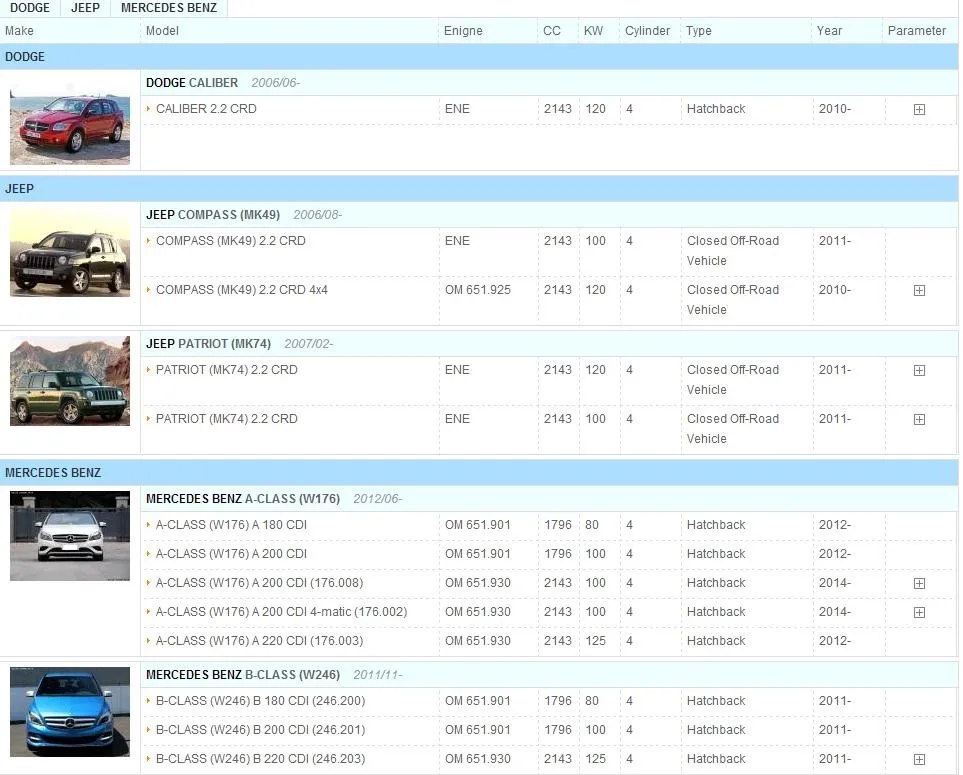Open B 180 CDI (246.200) link
The image size is (963, 775).
point(260,701)
